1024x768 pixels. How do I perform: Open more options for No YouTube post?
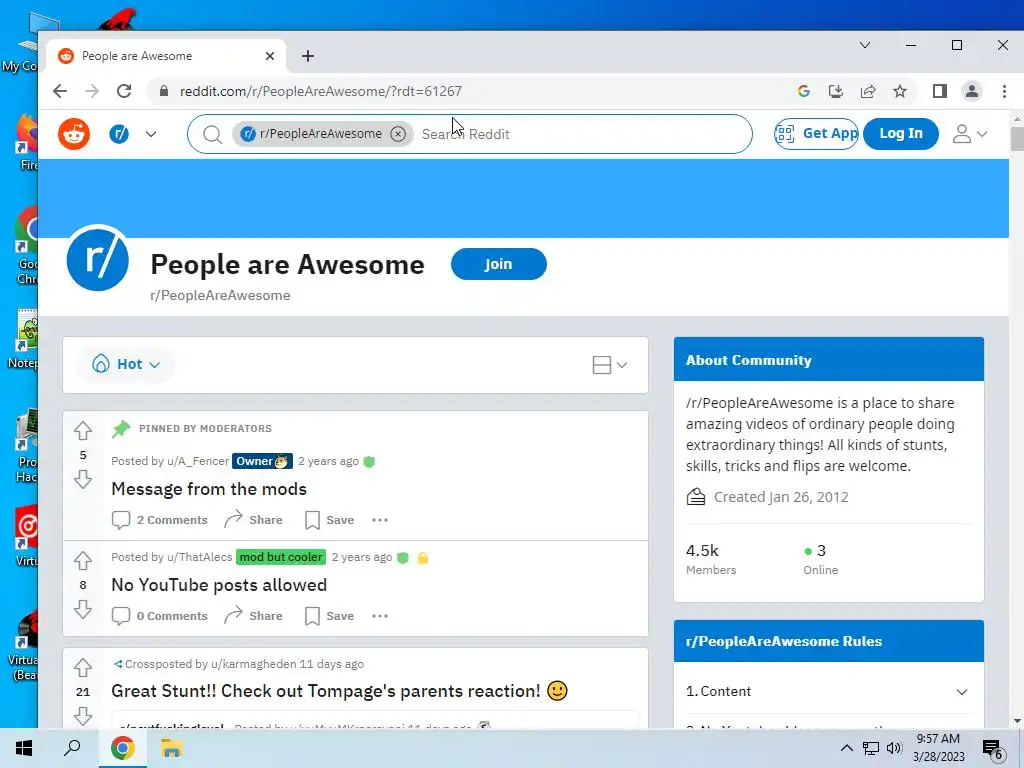point(380,616)
